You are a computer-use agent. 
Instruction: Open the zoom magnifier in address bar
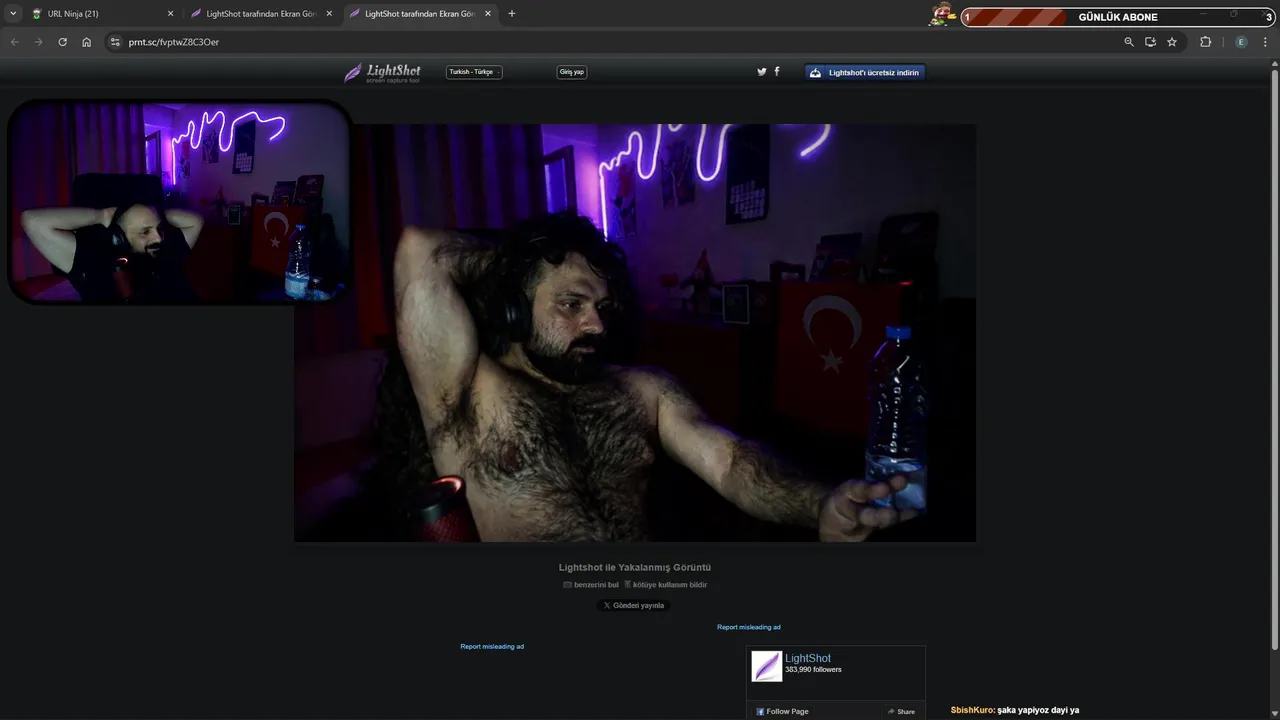coord(1129,42)
